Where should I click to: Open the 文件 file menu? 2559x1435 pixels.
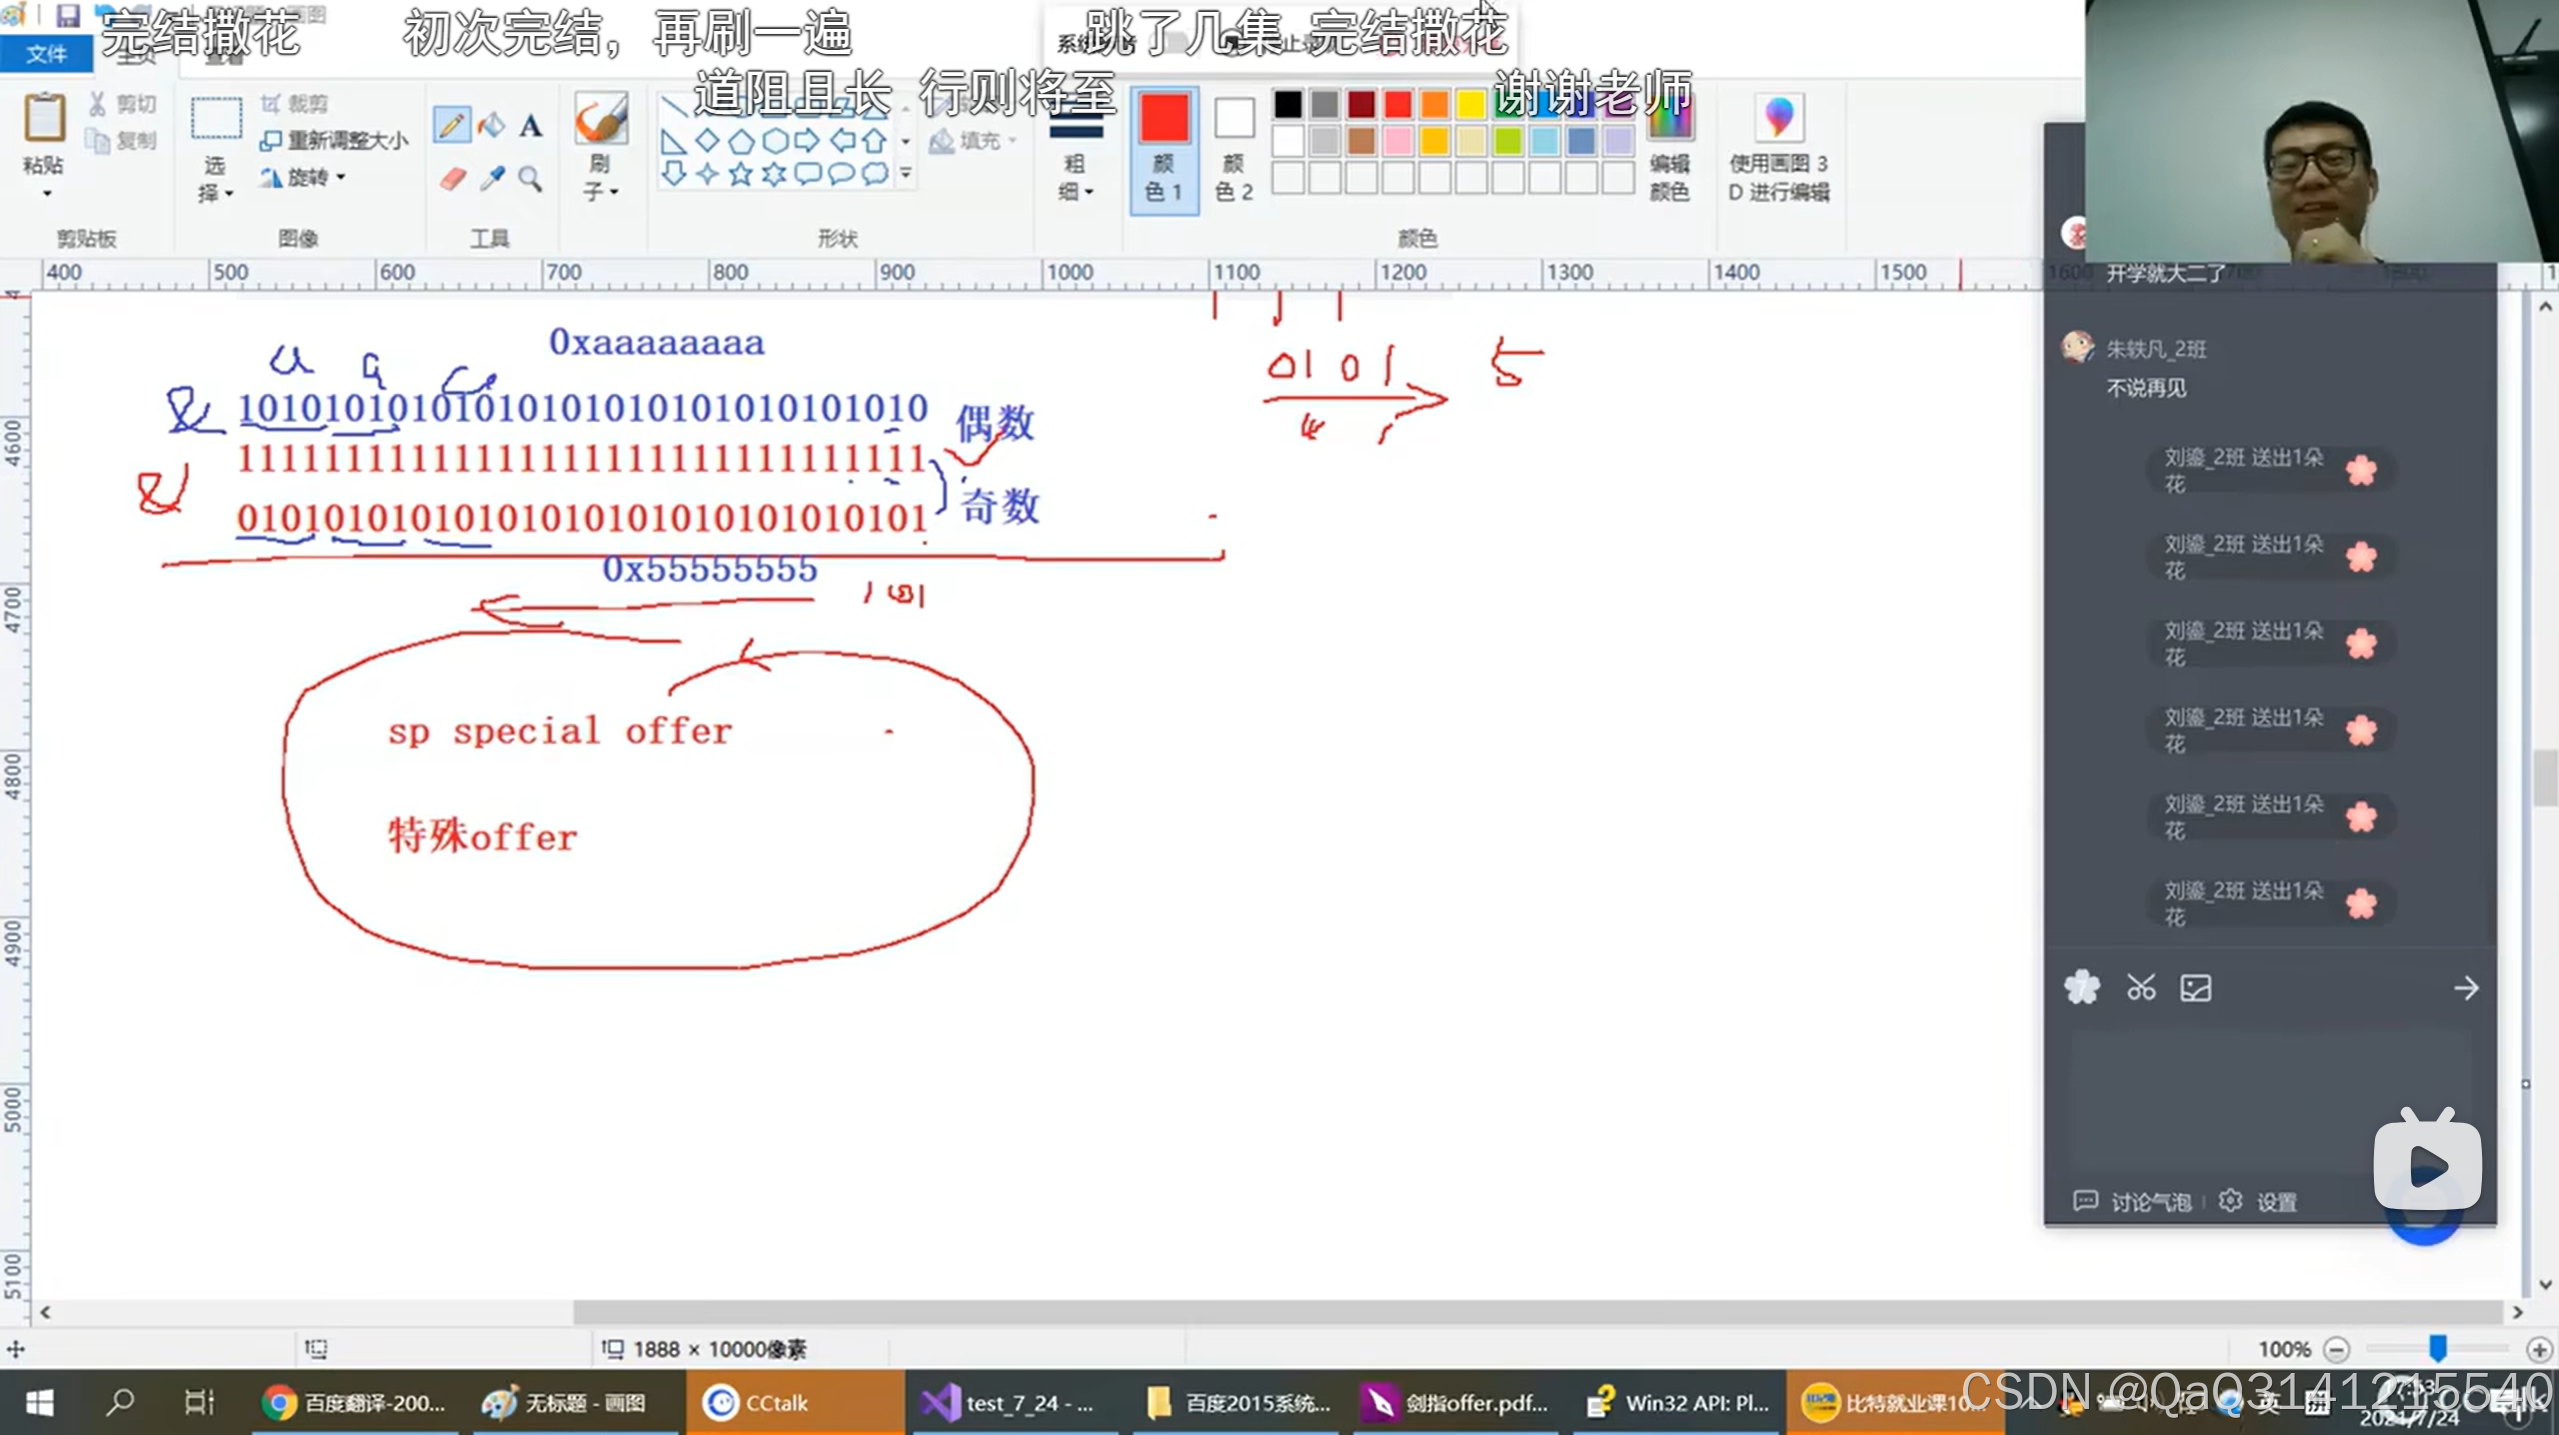point(46,54)
